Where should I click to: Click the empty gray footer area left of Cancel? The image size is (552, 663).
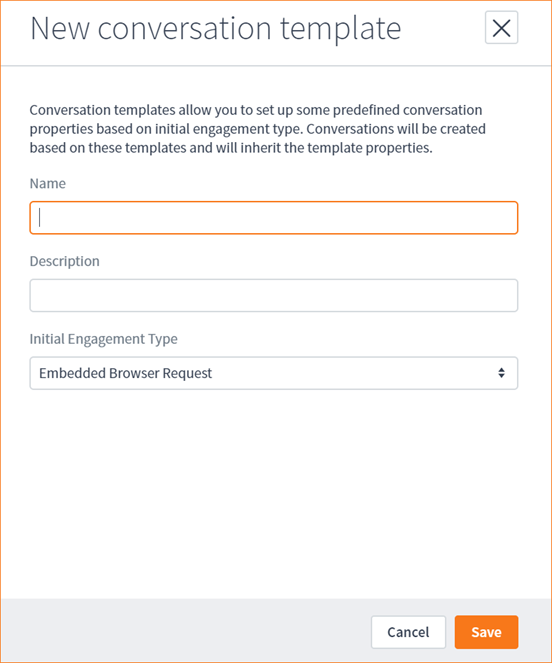tap(186, 631)
